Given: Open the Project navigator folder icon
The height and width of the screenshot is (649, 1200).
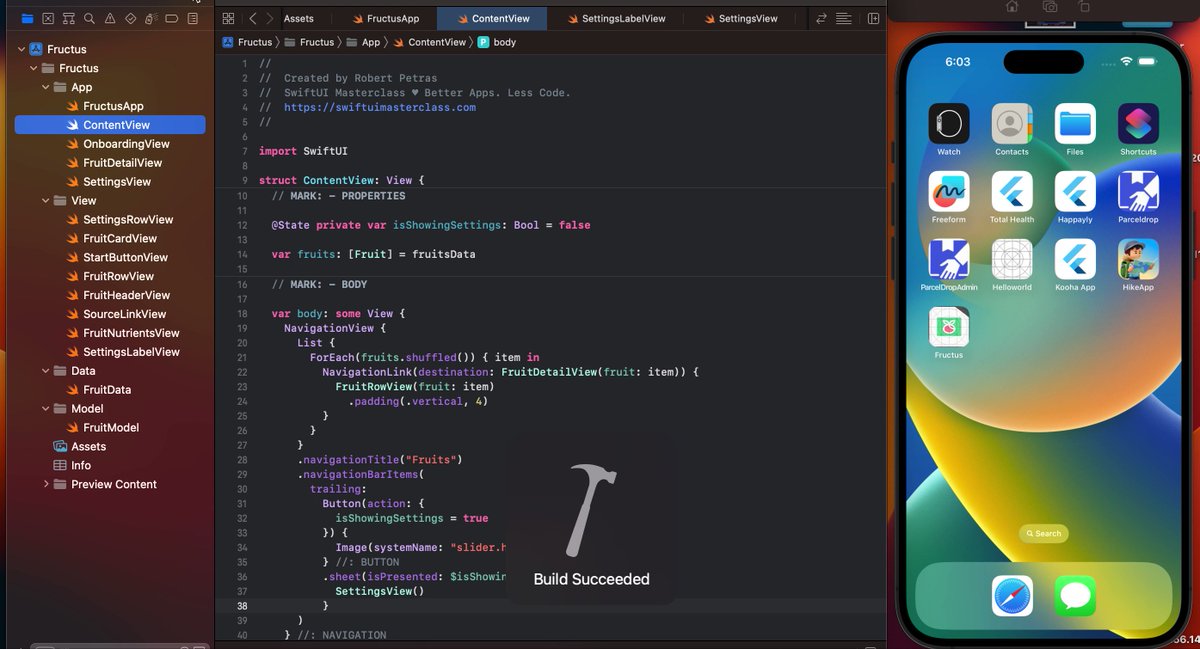Looking at the screenshot, I should pyautogui.click(x=27, y=18).
